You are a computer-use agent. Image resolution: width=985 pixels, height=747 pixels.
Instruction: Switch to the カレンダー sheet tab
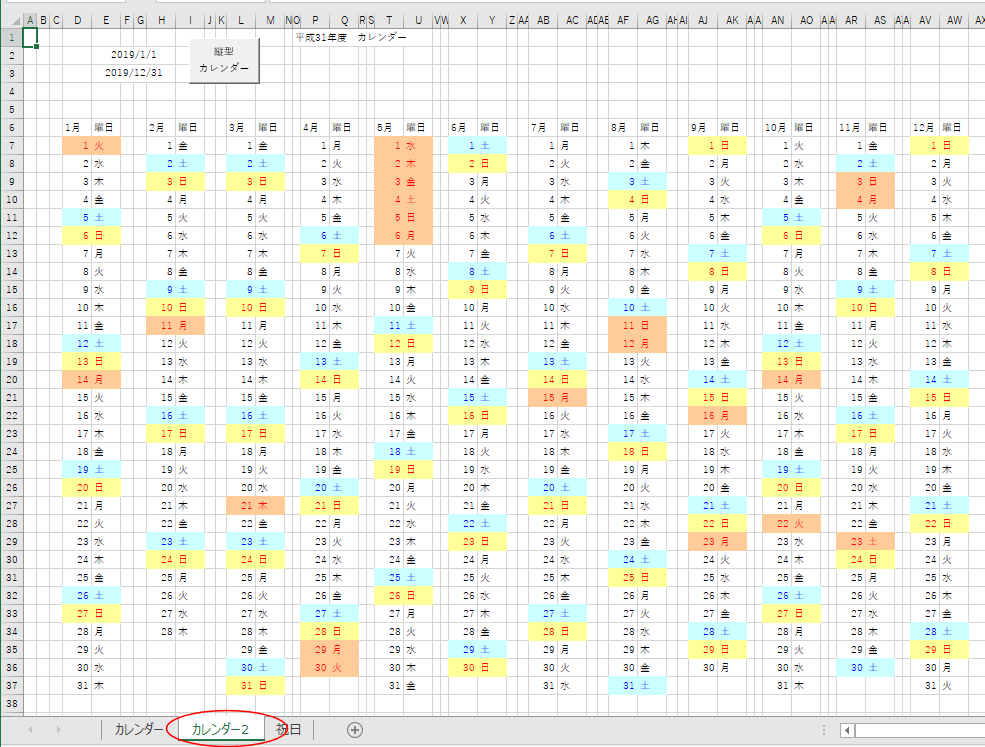pyautogui.click(x=138, y=729)
